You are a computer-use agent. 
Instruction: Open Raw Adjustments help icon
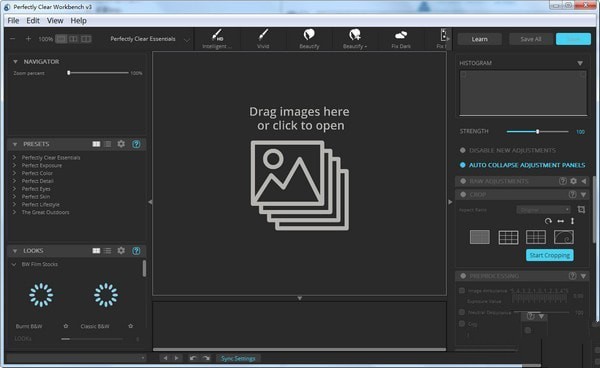pos(562,181)
